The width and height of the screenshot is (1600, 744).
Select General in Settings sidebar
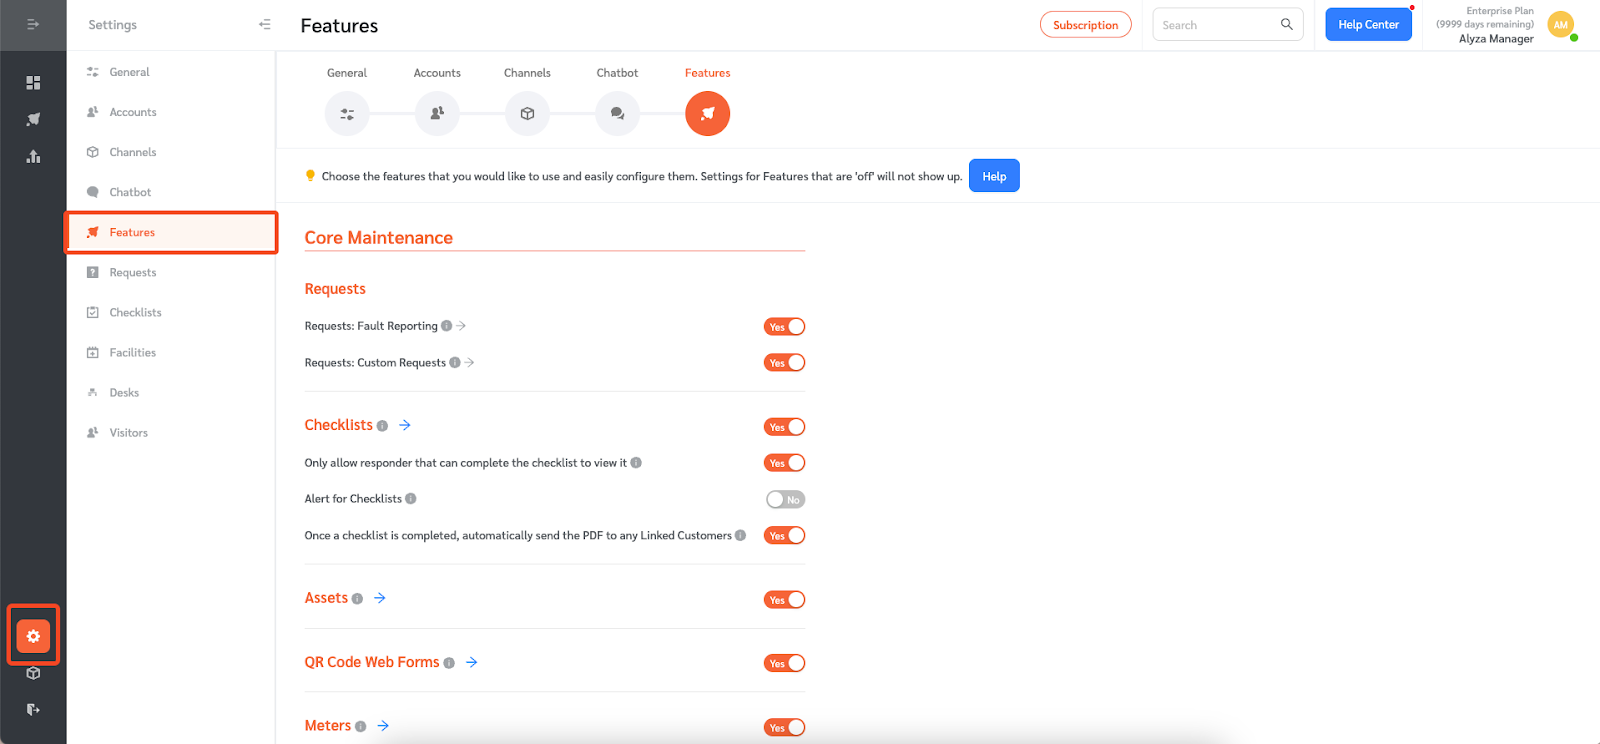(171, 72)
